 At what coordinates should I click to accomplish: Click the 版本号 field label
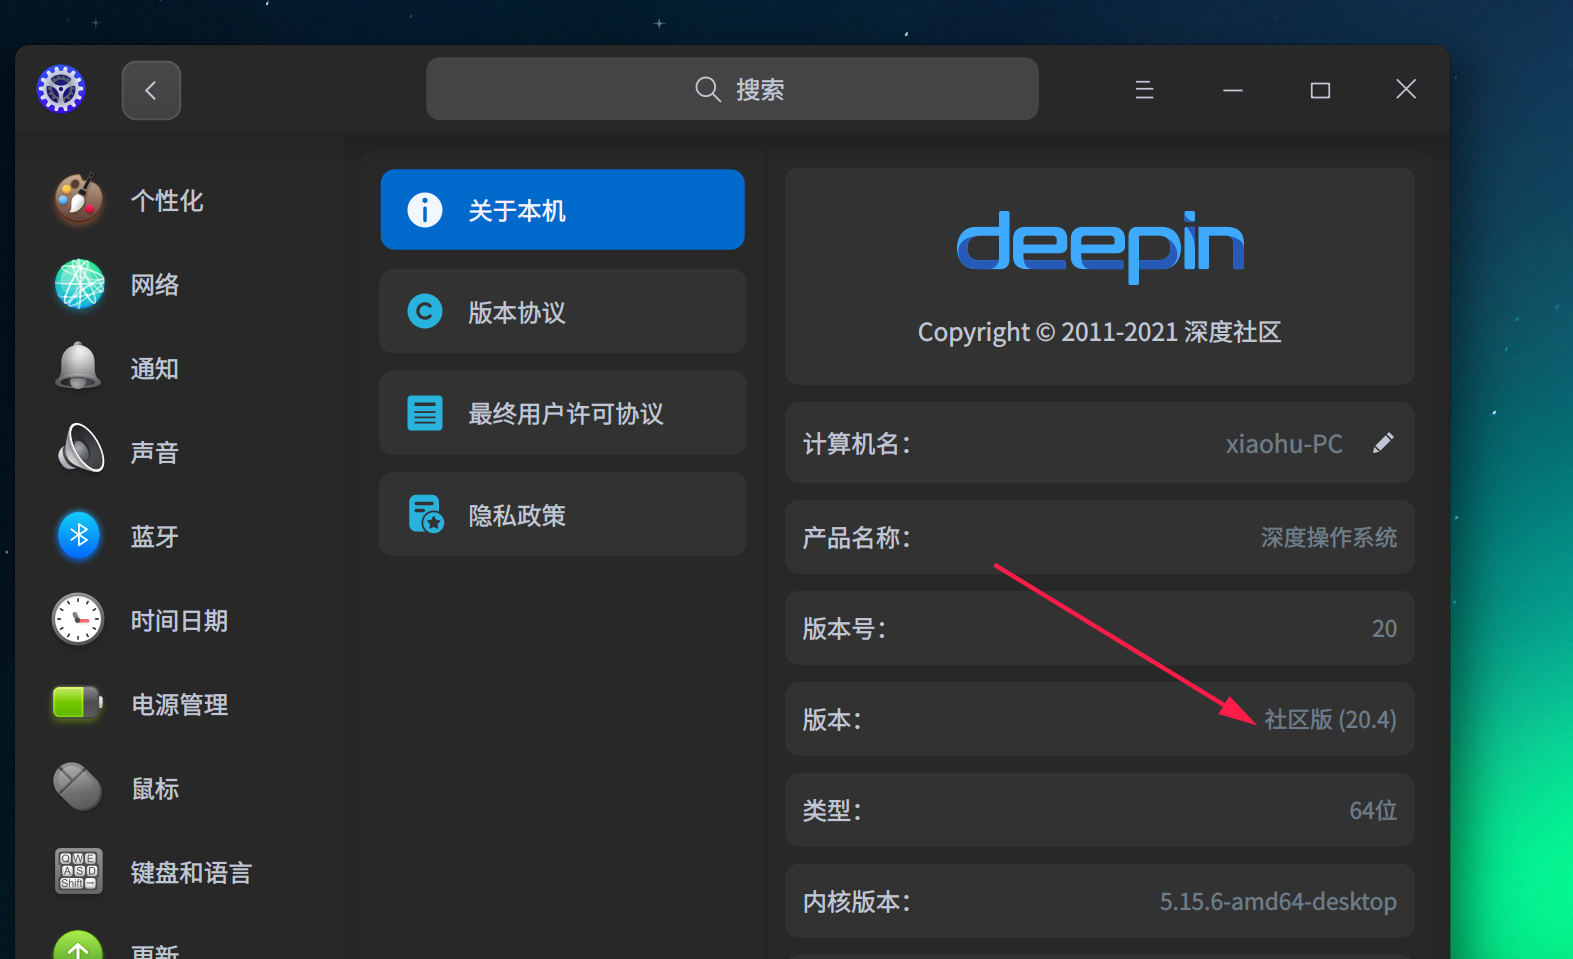click(x=844, y=628)
